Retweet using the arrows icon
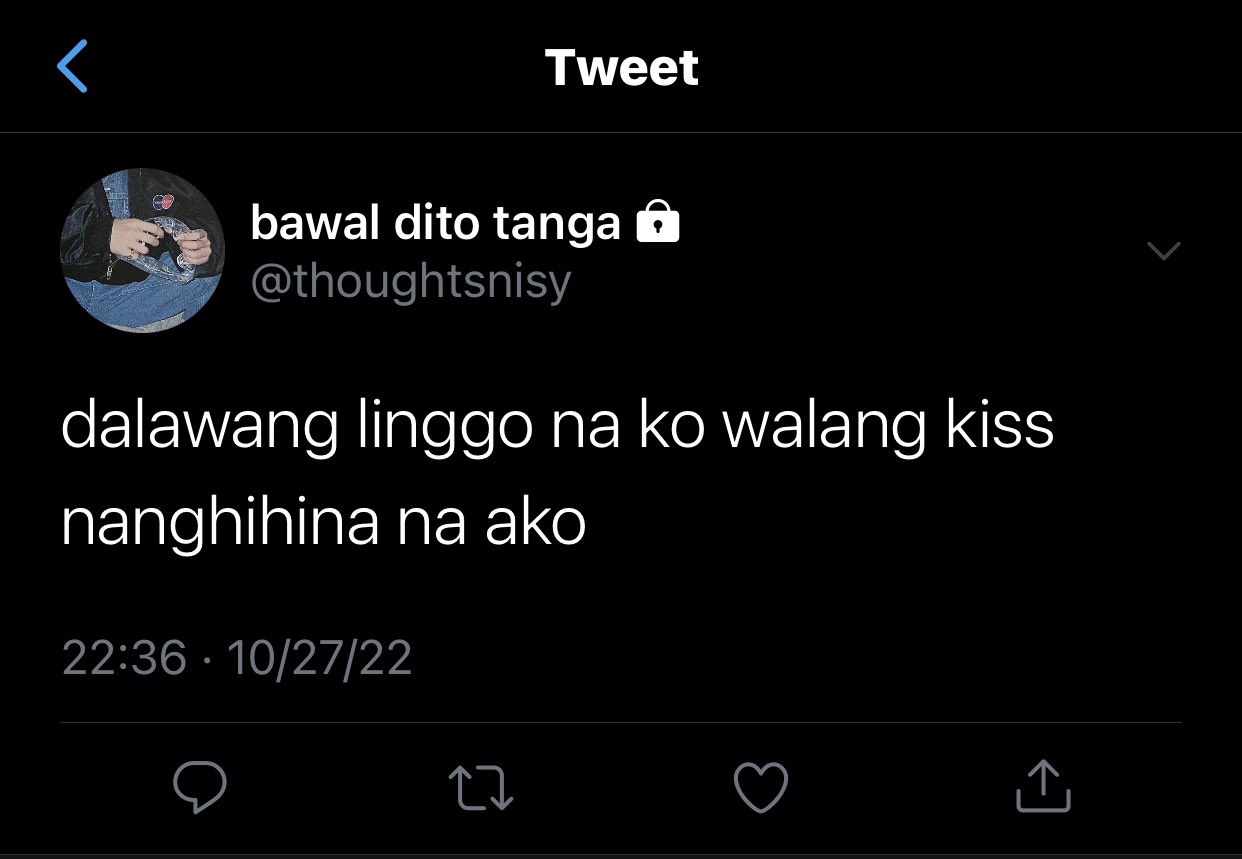The height and width of the screenshot is (859, 1242). click(x=481, y=787)
